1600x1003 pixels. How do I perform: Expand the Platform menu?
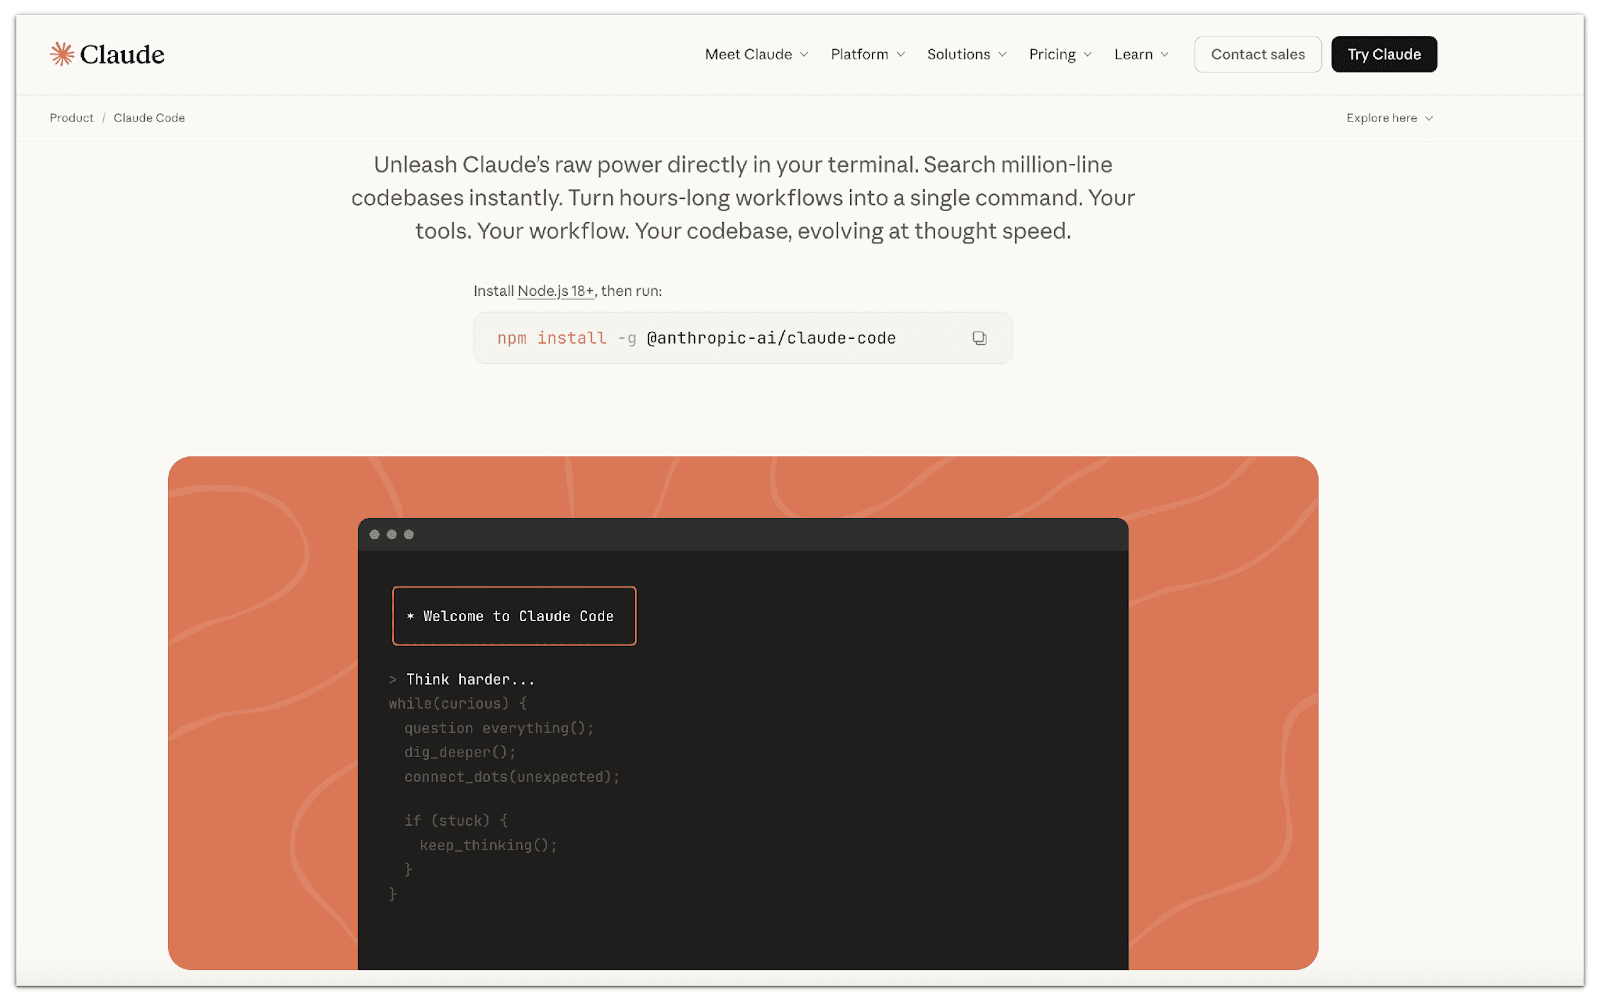866,54
